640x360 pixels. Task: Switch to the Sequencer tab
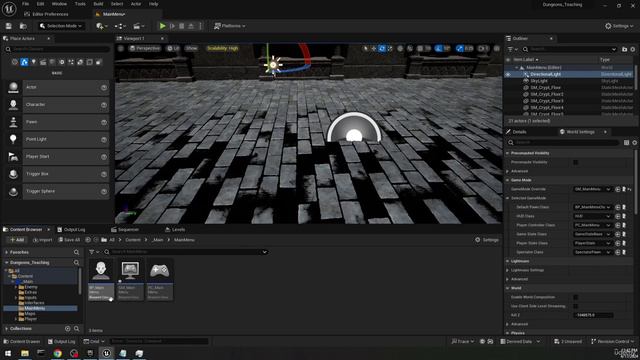tap(125, 229)
